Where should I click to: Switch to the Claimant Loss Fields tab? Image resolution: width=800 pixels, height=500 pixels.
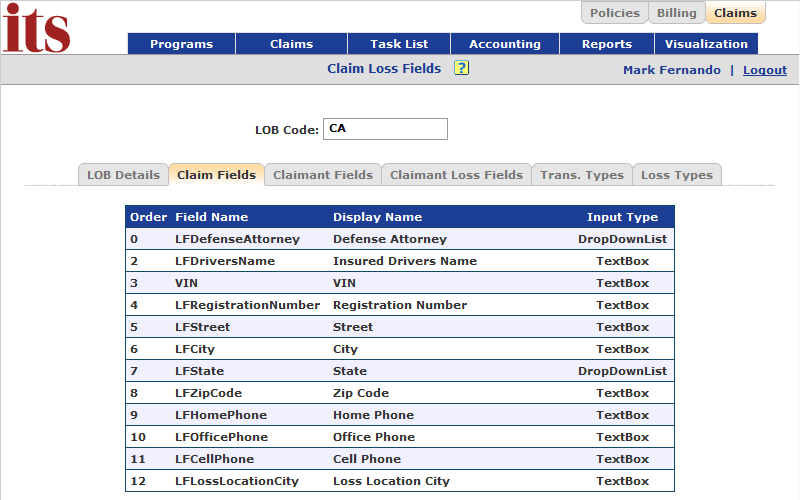point(457,174)
